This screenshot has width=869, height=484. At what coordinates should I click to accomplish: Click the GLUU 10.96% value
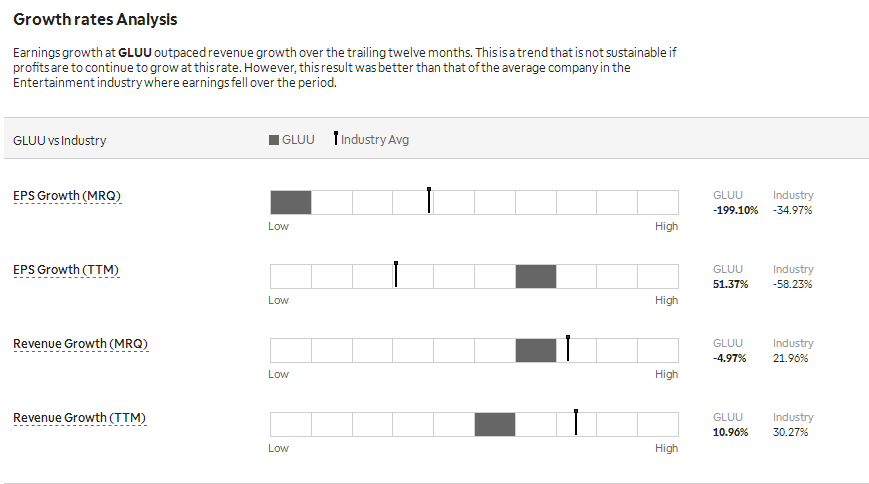pos(730,432)
